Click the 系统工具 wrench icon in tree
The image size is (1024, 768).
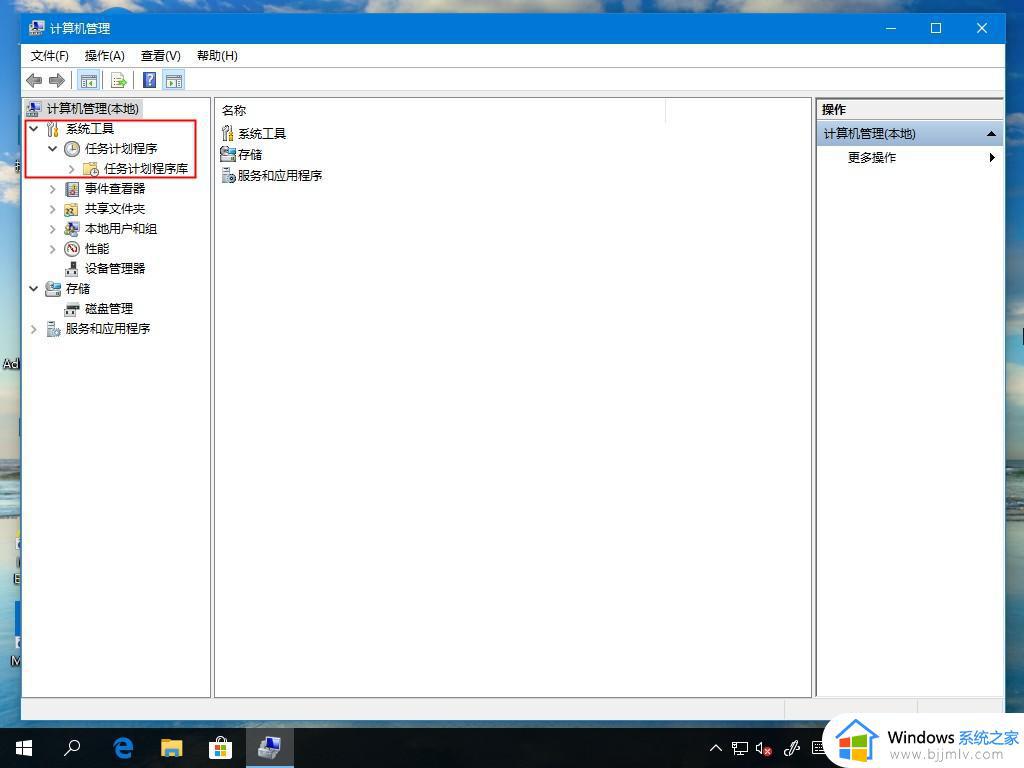click(x=53, y=129)
